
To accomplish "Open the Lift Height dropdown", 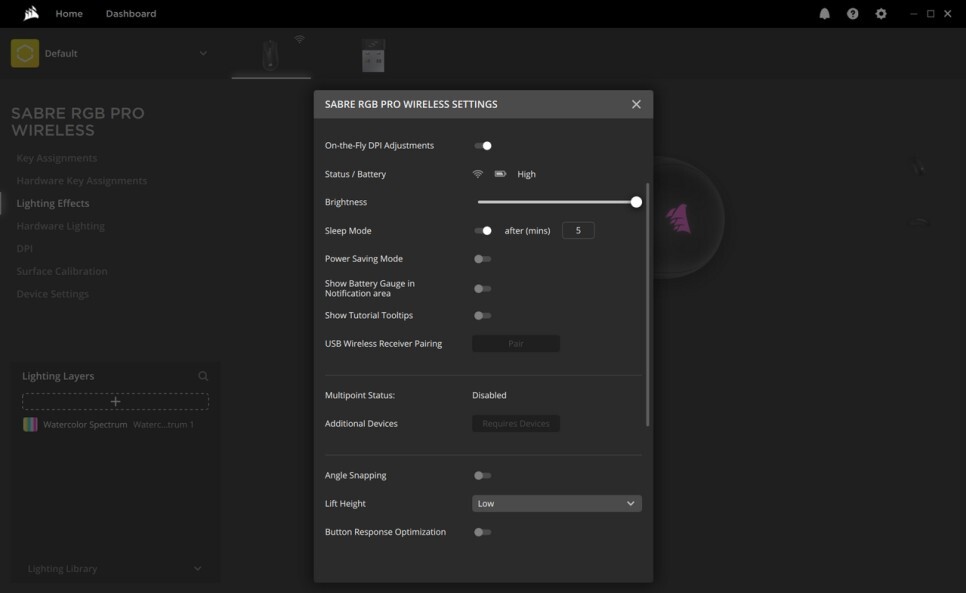I will coord(556,504).
